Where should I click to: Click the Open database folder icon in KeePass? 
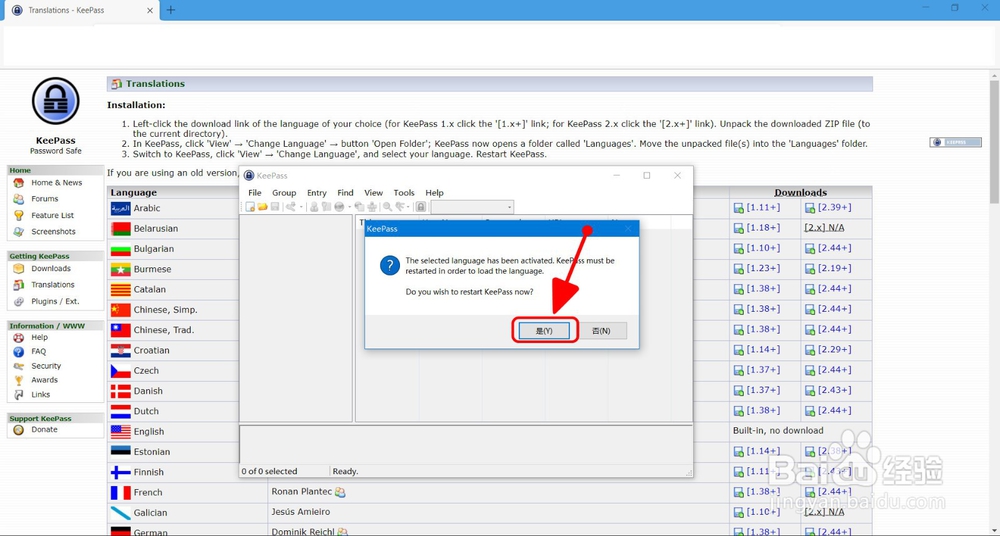tap(262, 207)
